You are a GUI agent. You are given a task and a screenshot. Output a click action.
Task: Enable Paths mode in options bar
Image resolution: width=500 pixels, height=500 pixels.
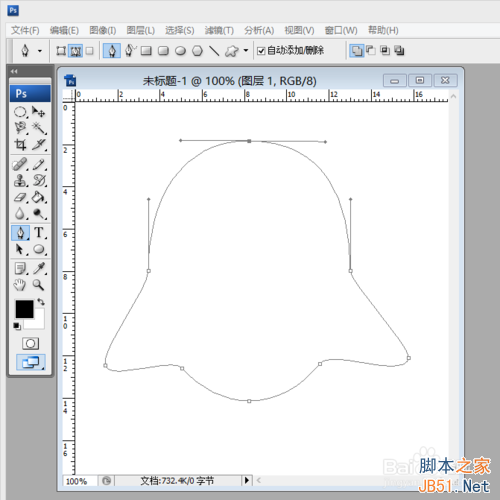coord(76,51)
